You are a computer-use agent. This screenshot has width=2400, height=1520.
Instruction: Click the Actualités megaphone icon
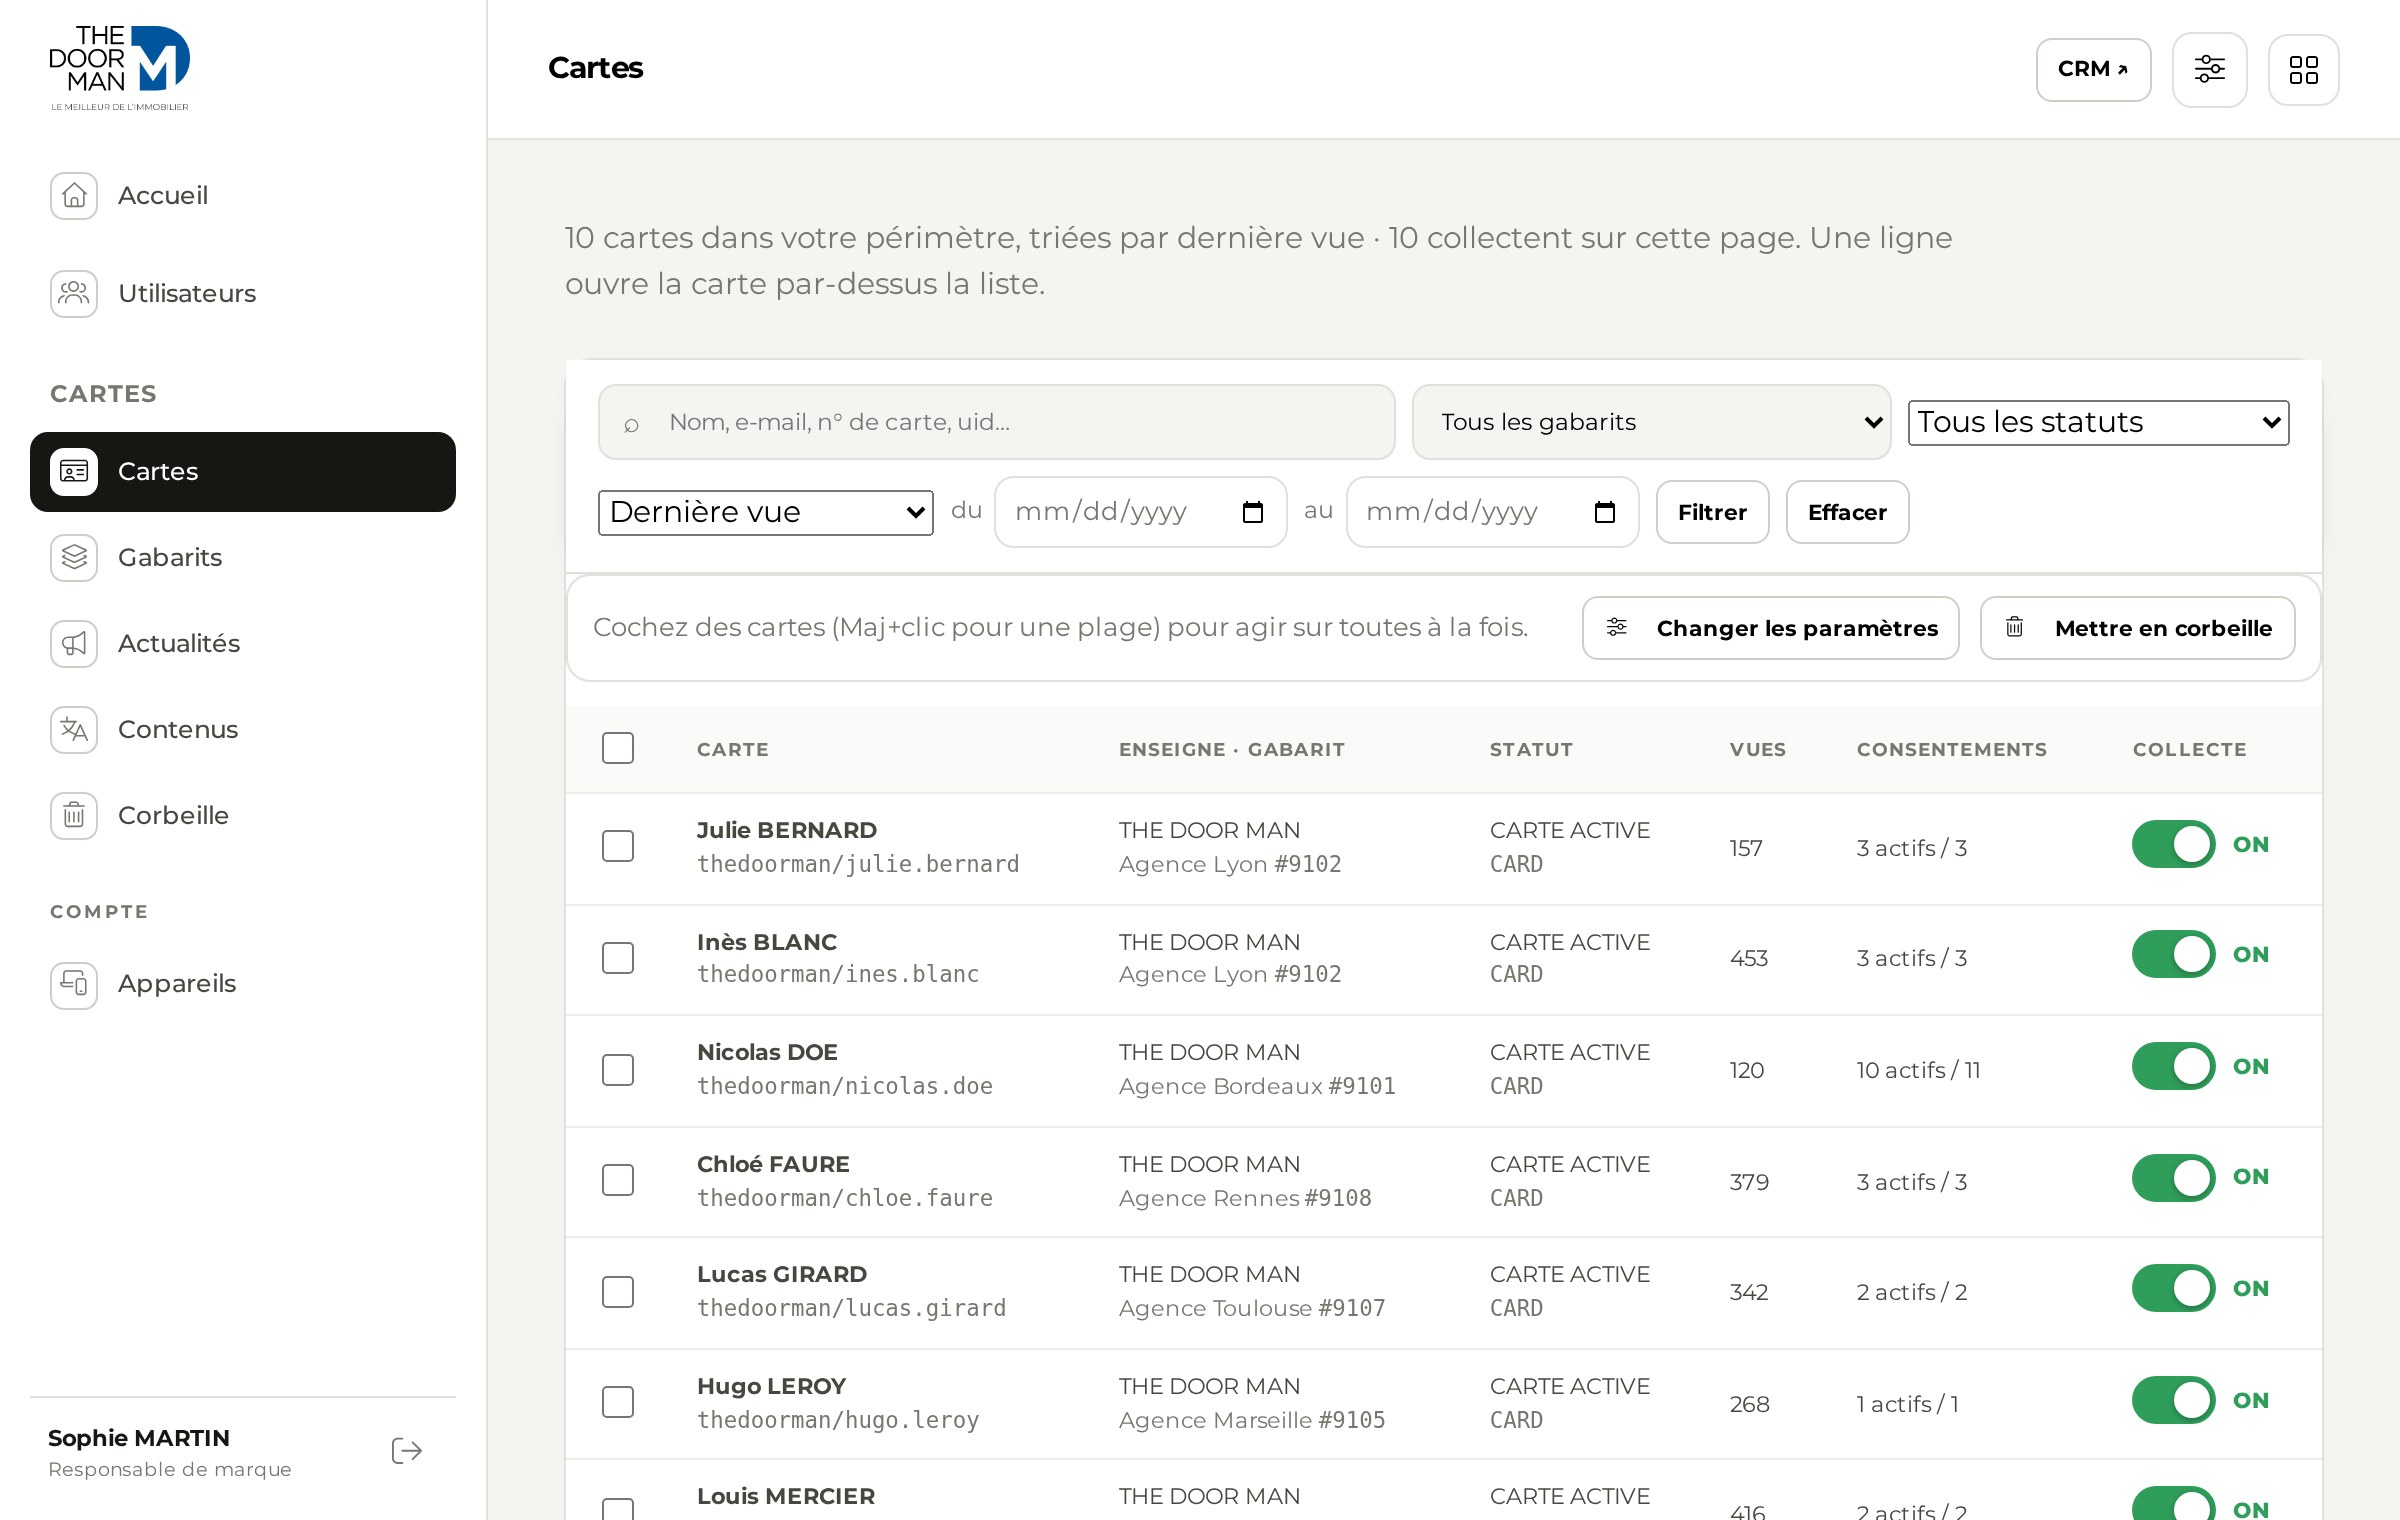pyautogui.click(x=74, y=643)
